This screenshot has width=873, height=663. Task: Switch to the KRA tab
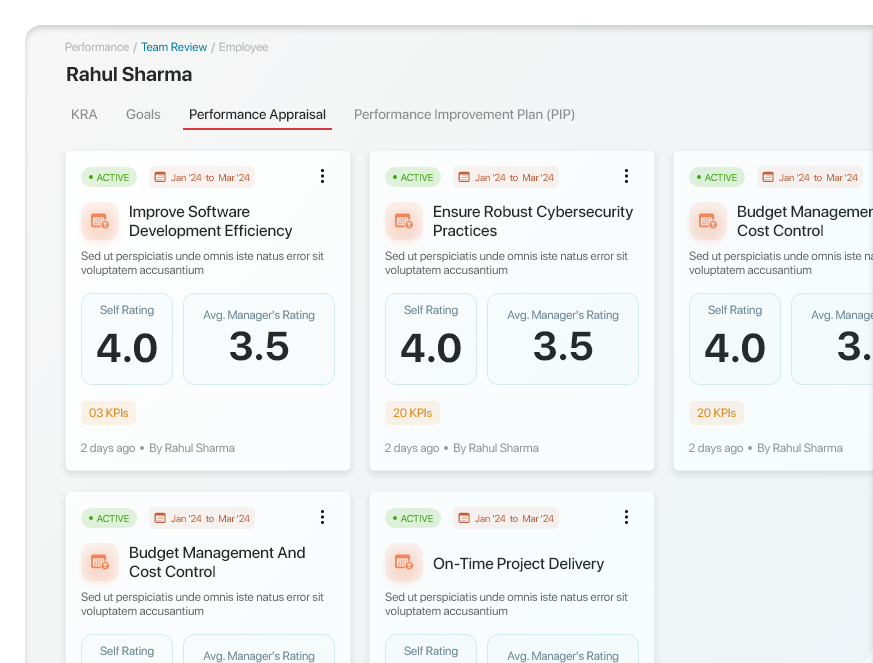84,115
